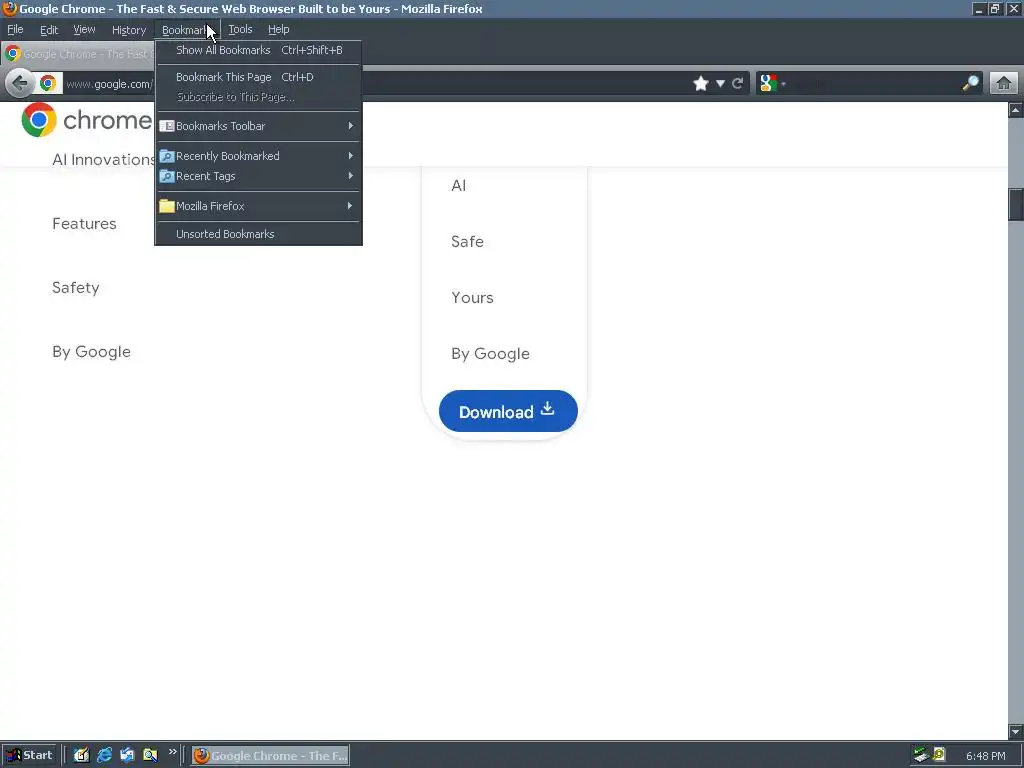1024x768 pixels.
Task: Click Safe in the center card
Action: tap(468, 242)
